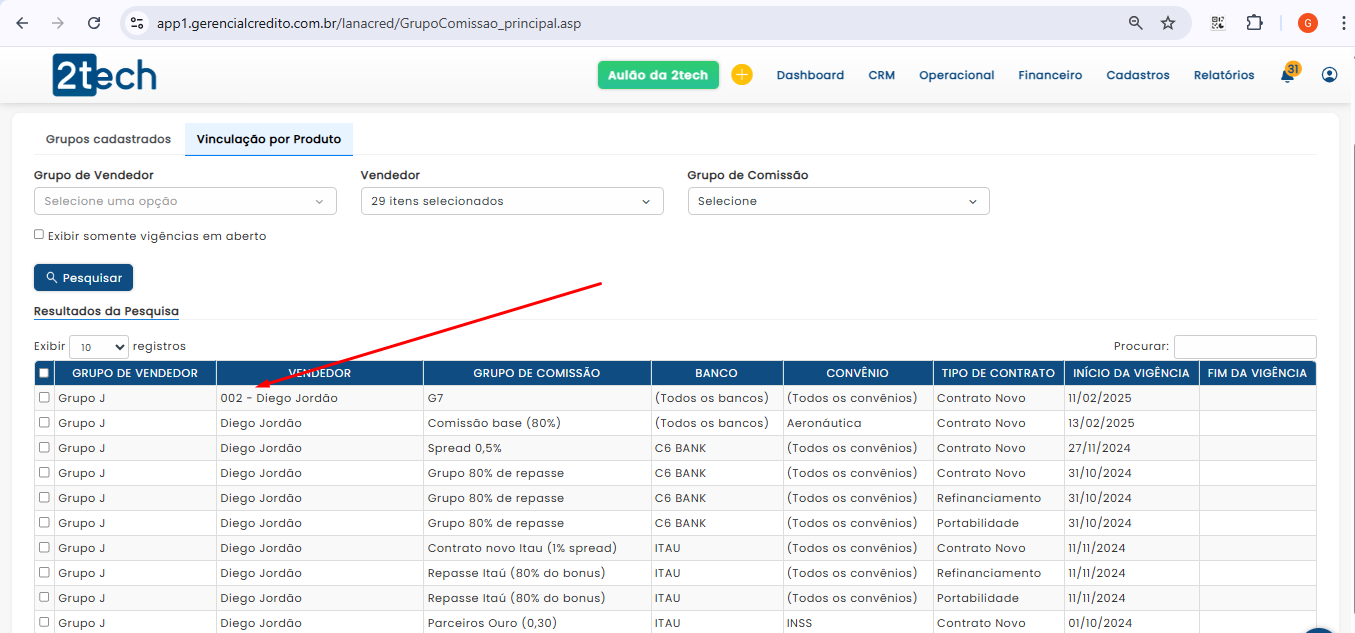
Task: Check the row with 002 - Diego Jordão
Action: [x=43, y=397]
